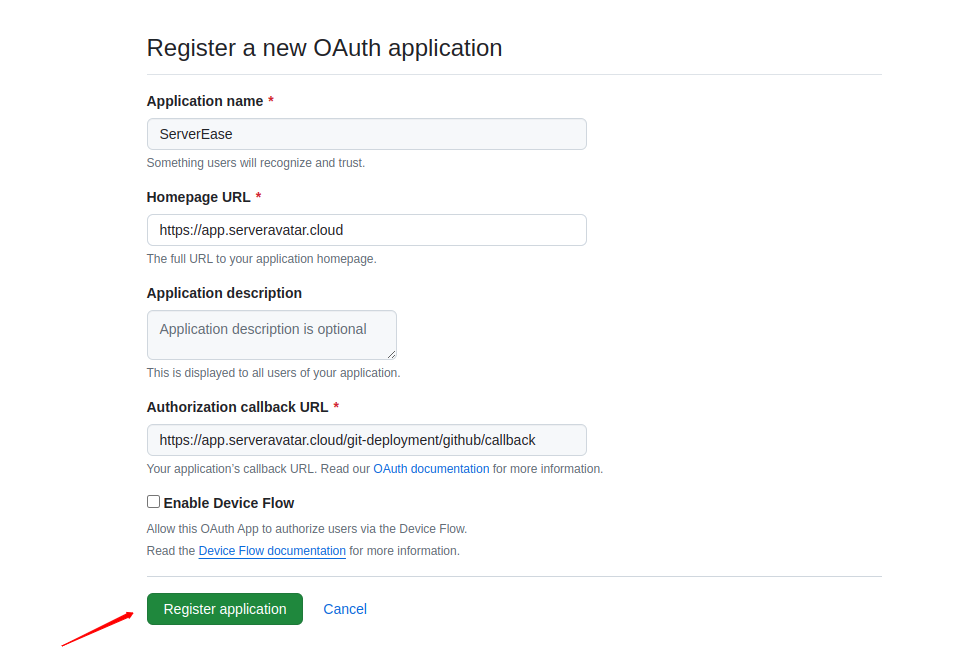Click the description textarea resize handle
Screen dimensions: 976x665
pos(392,354)
